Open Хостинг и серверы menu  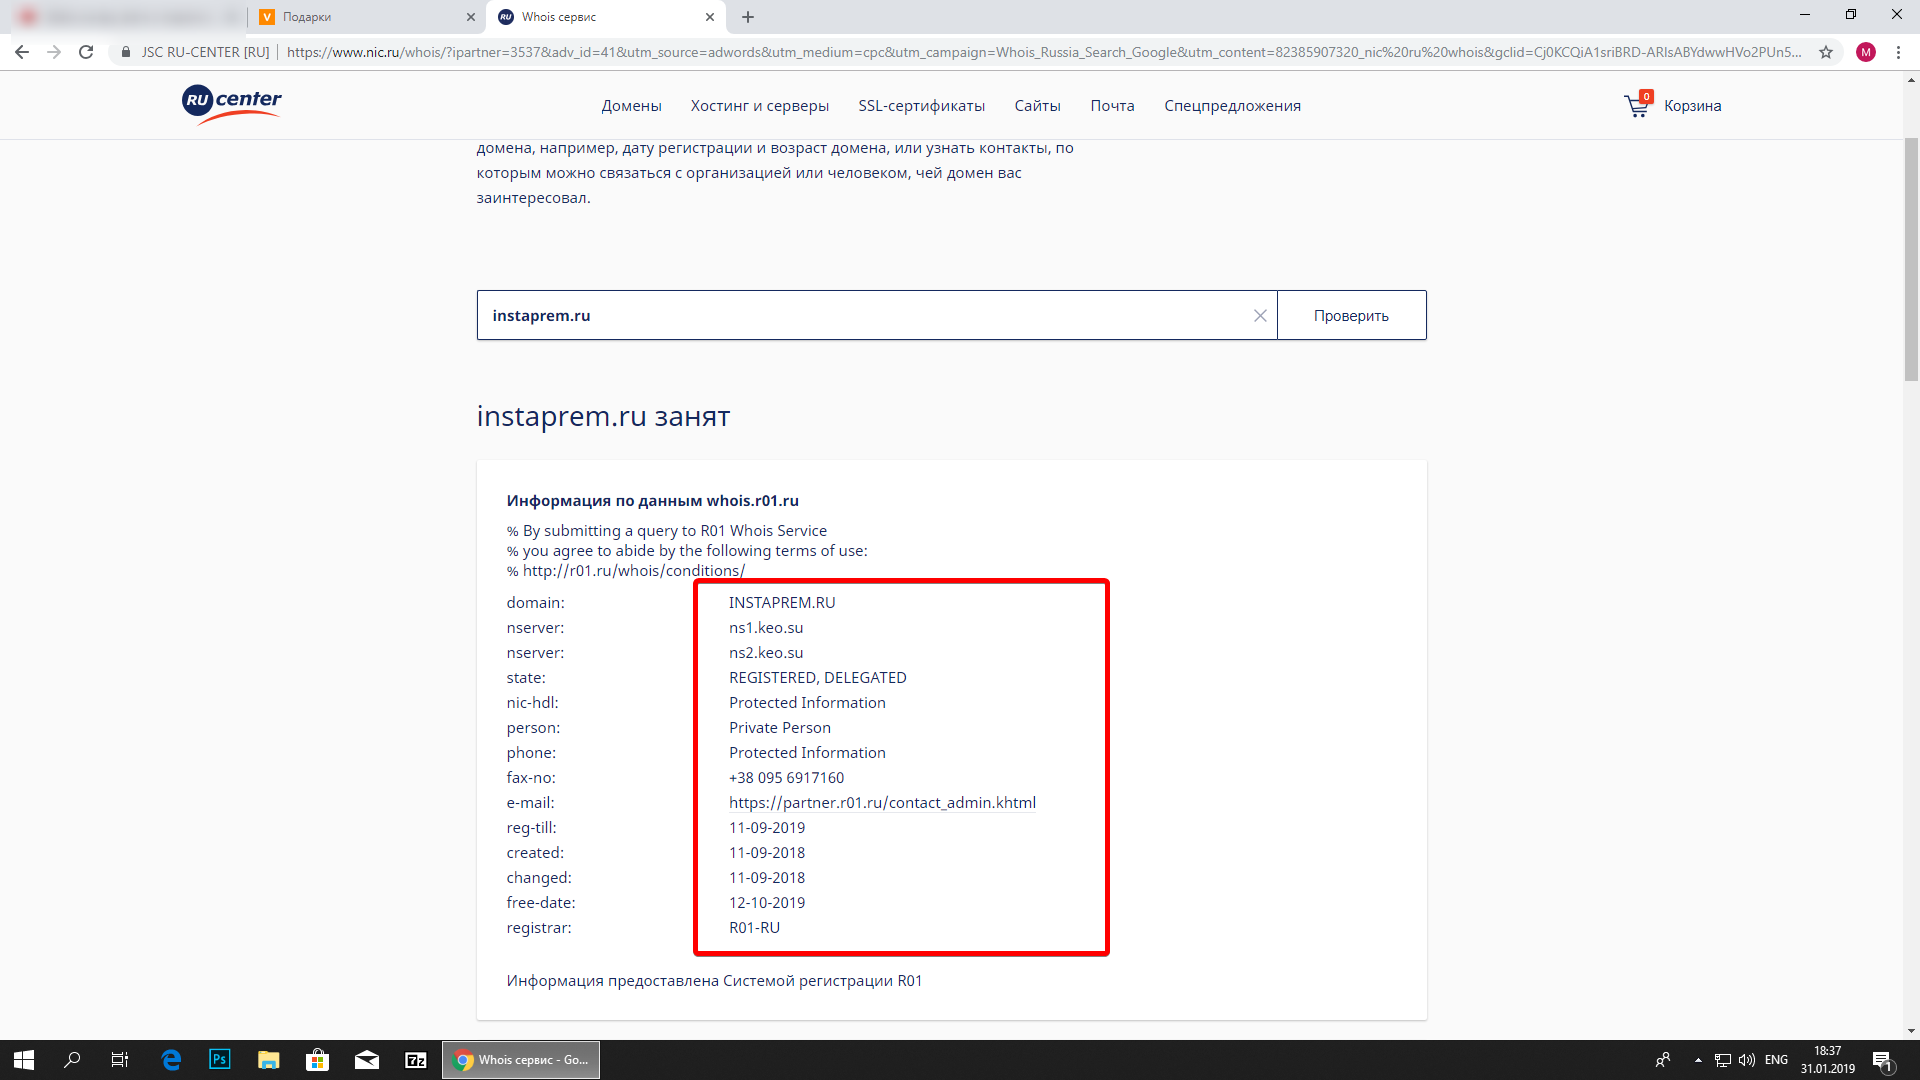pos(759,106)
